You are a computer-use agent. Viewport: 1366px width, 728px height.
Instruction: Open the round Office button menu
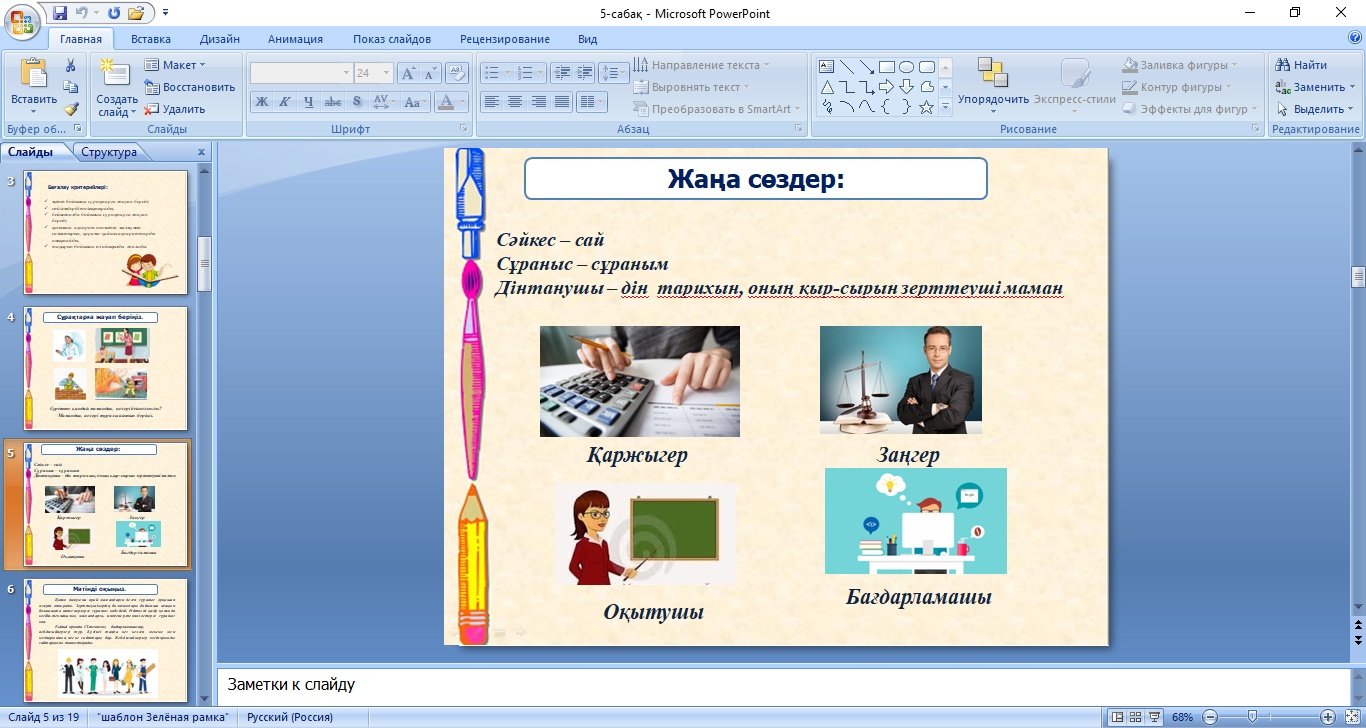(22, 20)
